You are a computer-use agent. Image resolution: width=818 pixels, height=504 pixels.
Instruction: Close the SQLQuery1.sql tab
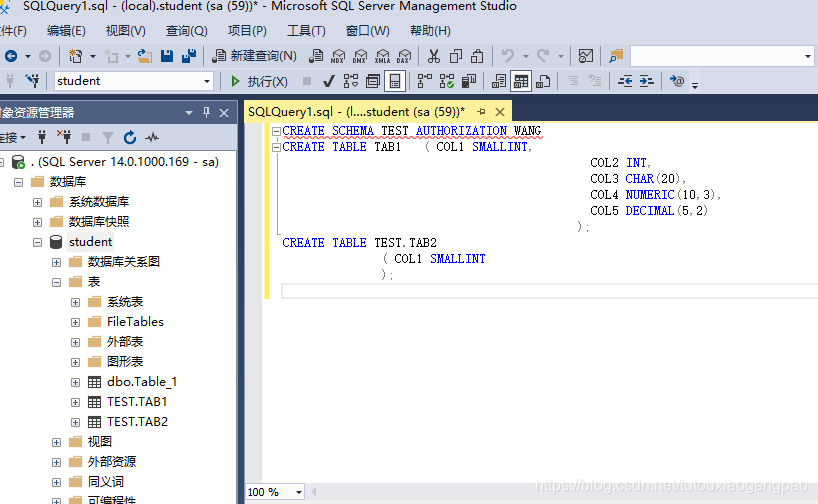point(500,112)
